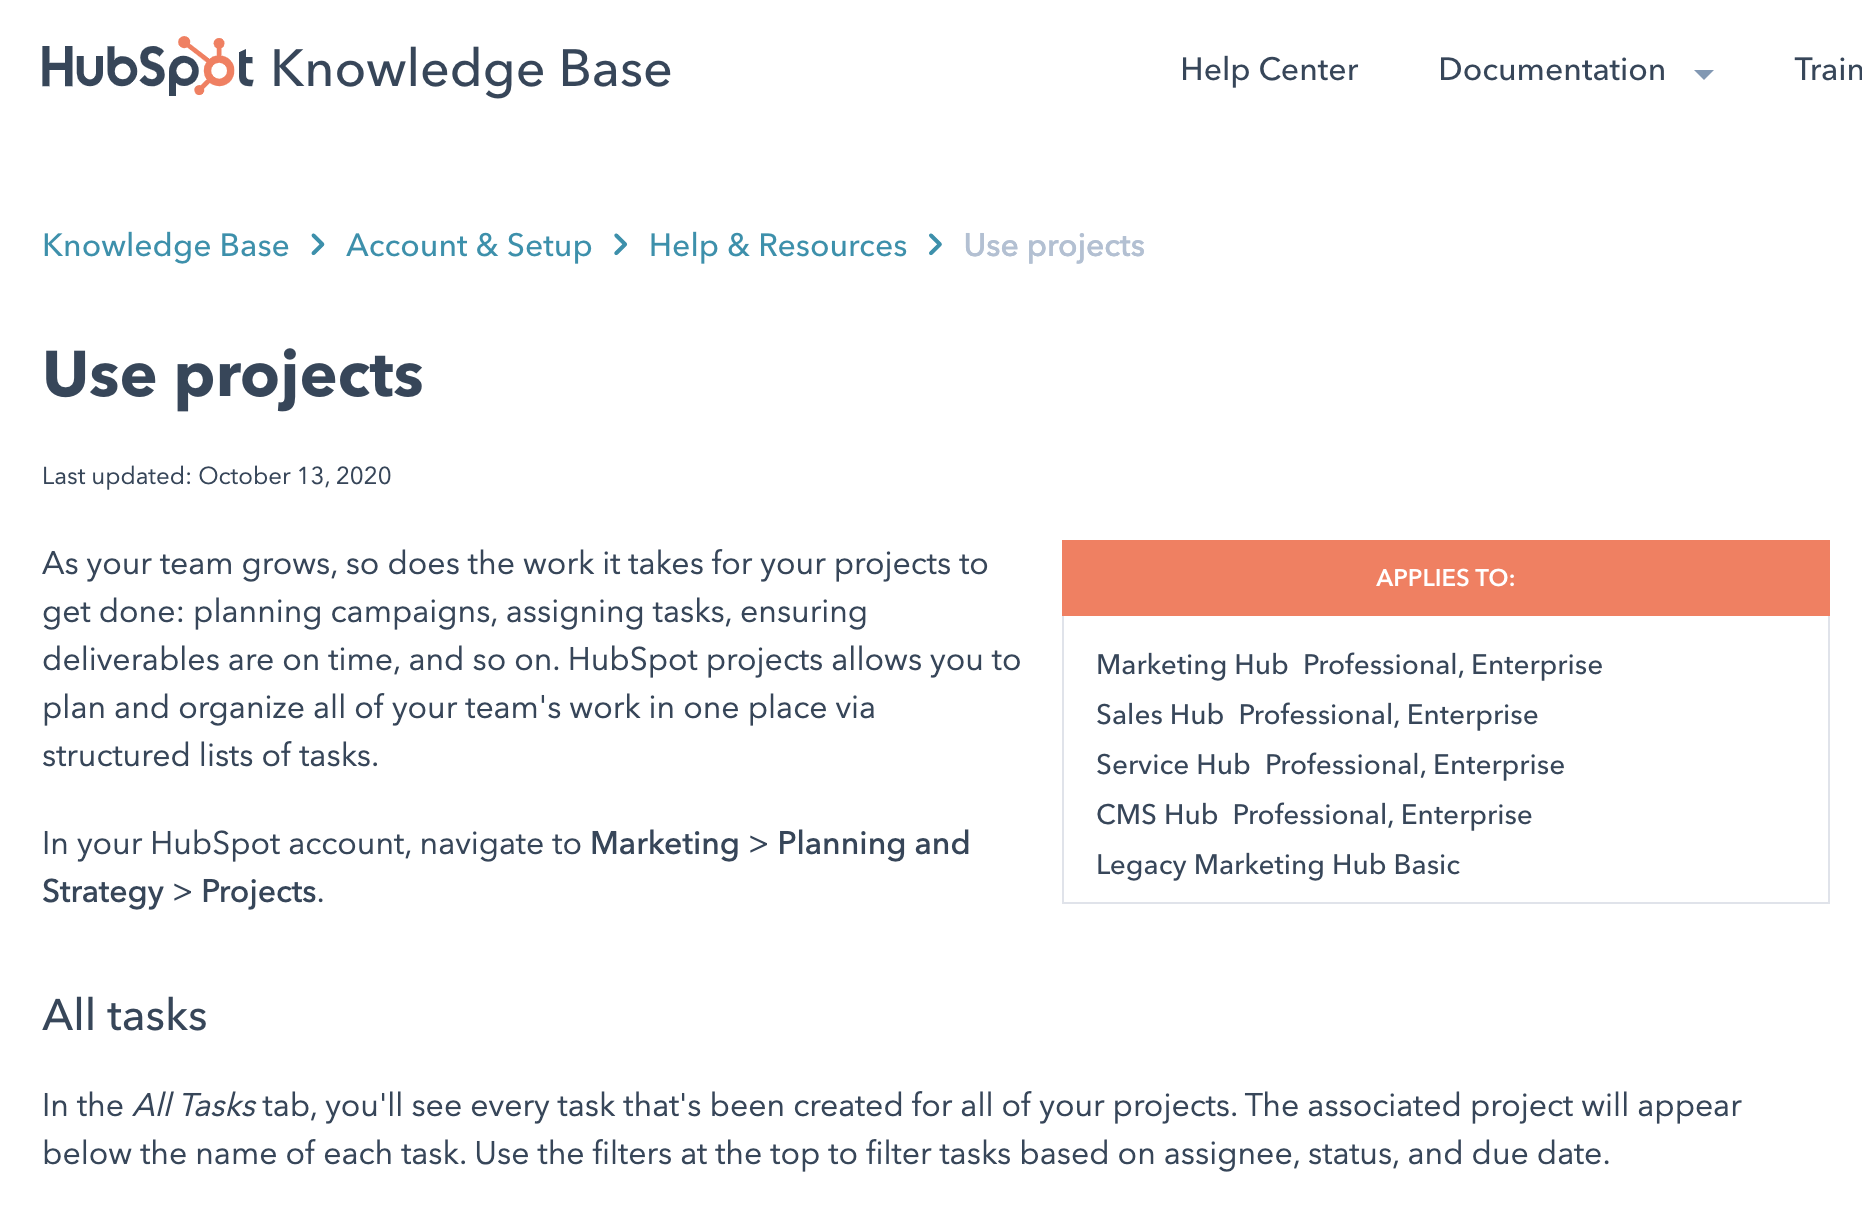Viewport: 1862px width, 1214px height.
Task: Click the HubSpot Knowledge Base wordmark
Action: pos(355,68)
